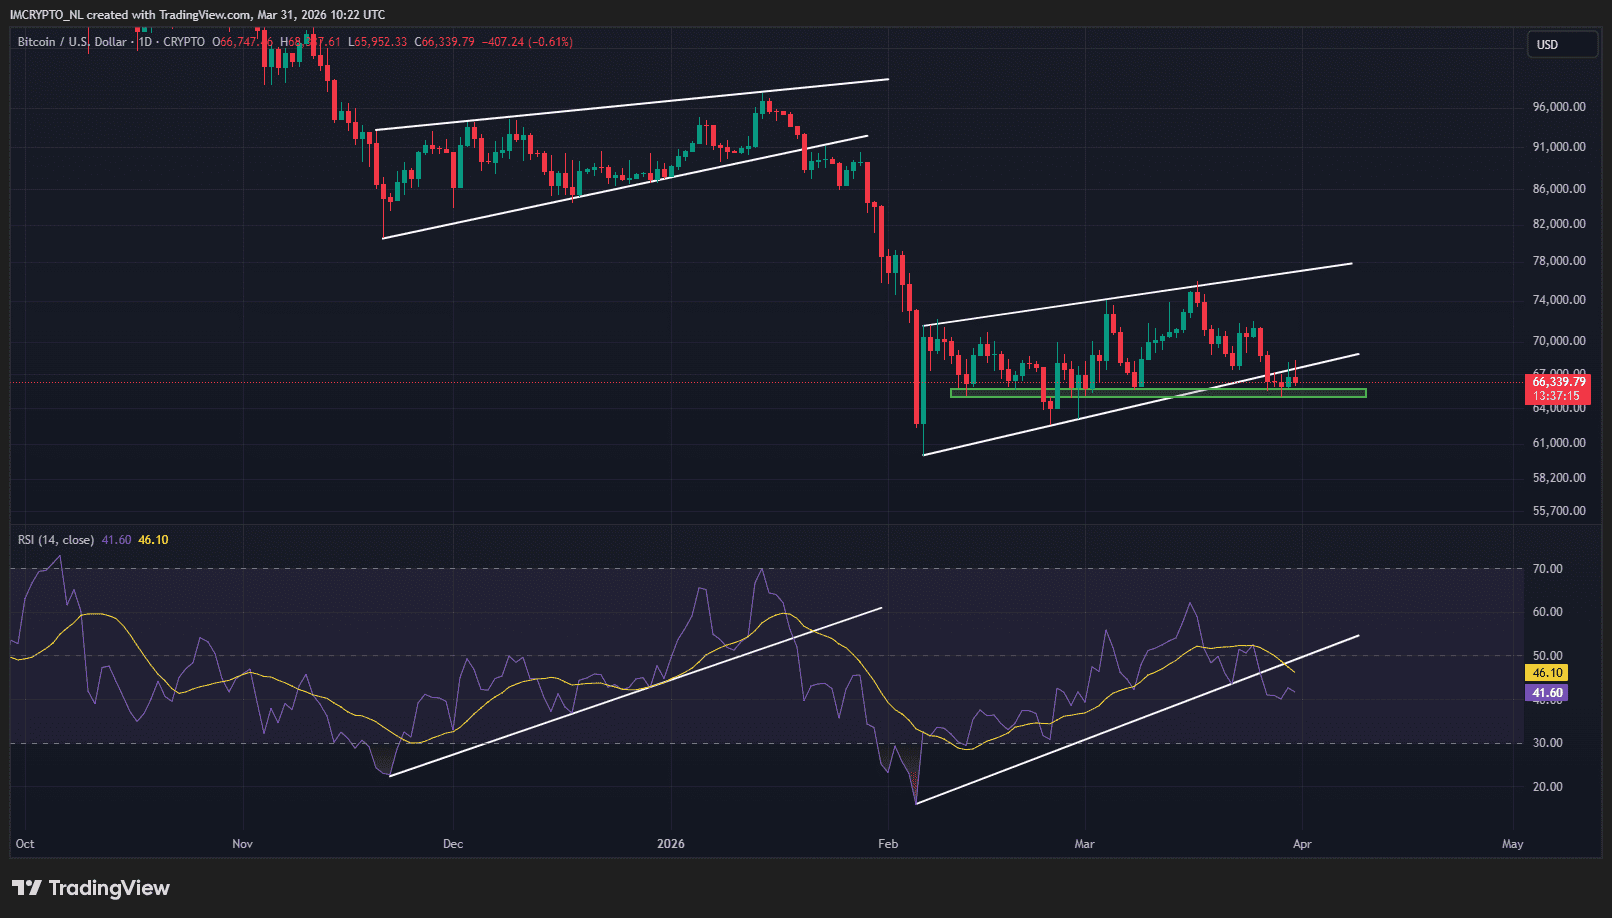This screenshot has width=1612, height=918.
Task: Click the 2026 label on time axis
Action: tap(670, 844)
